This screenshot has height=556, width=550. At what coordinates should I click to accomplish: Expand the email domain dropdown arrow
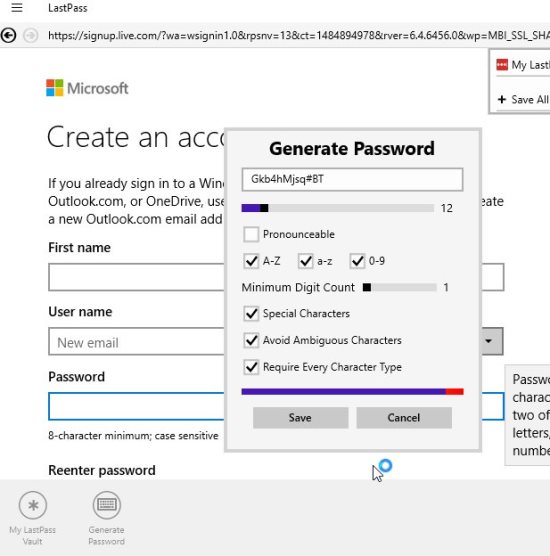coord(491,341)
